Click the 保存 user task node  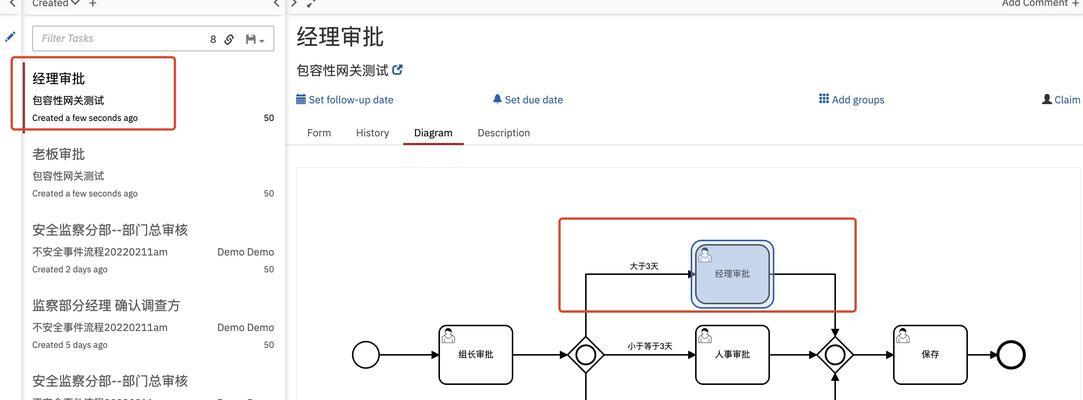coord(930,355)
